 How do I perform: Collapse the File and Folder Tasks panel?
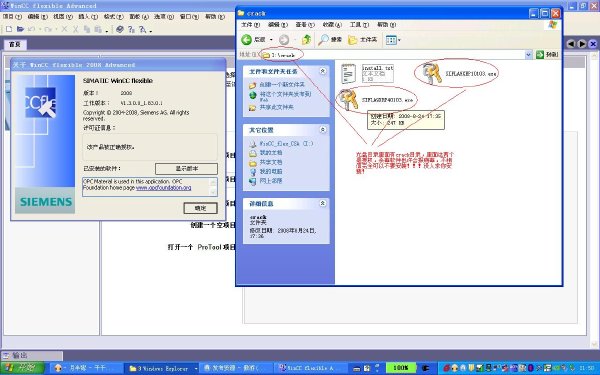pos(323,71)
